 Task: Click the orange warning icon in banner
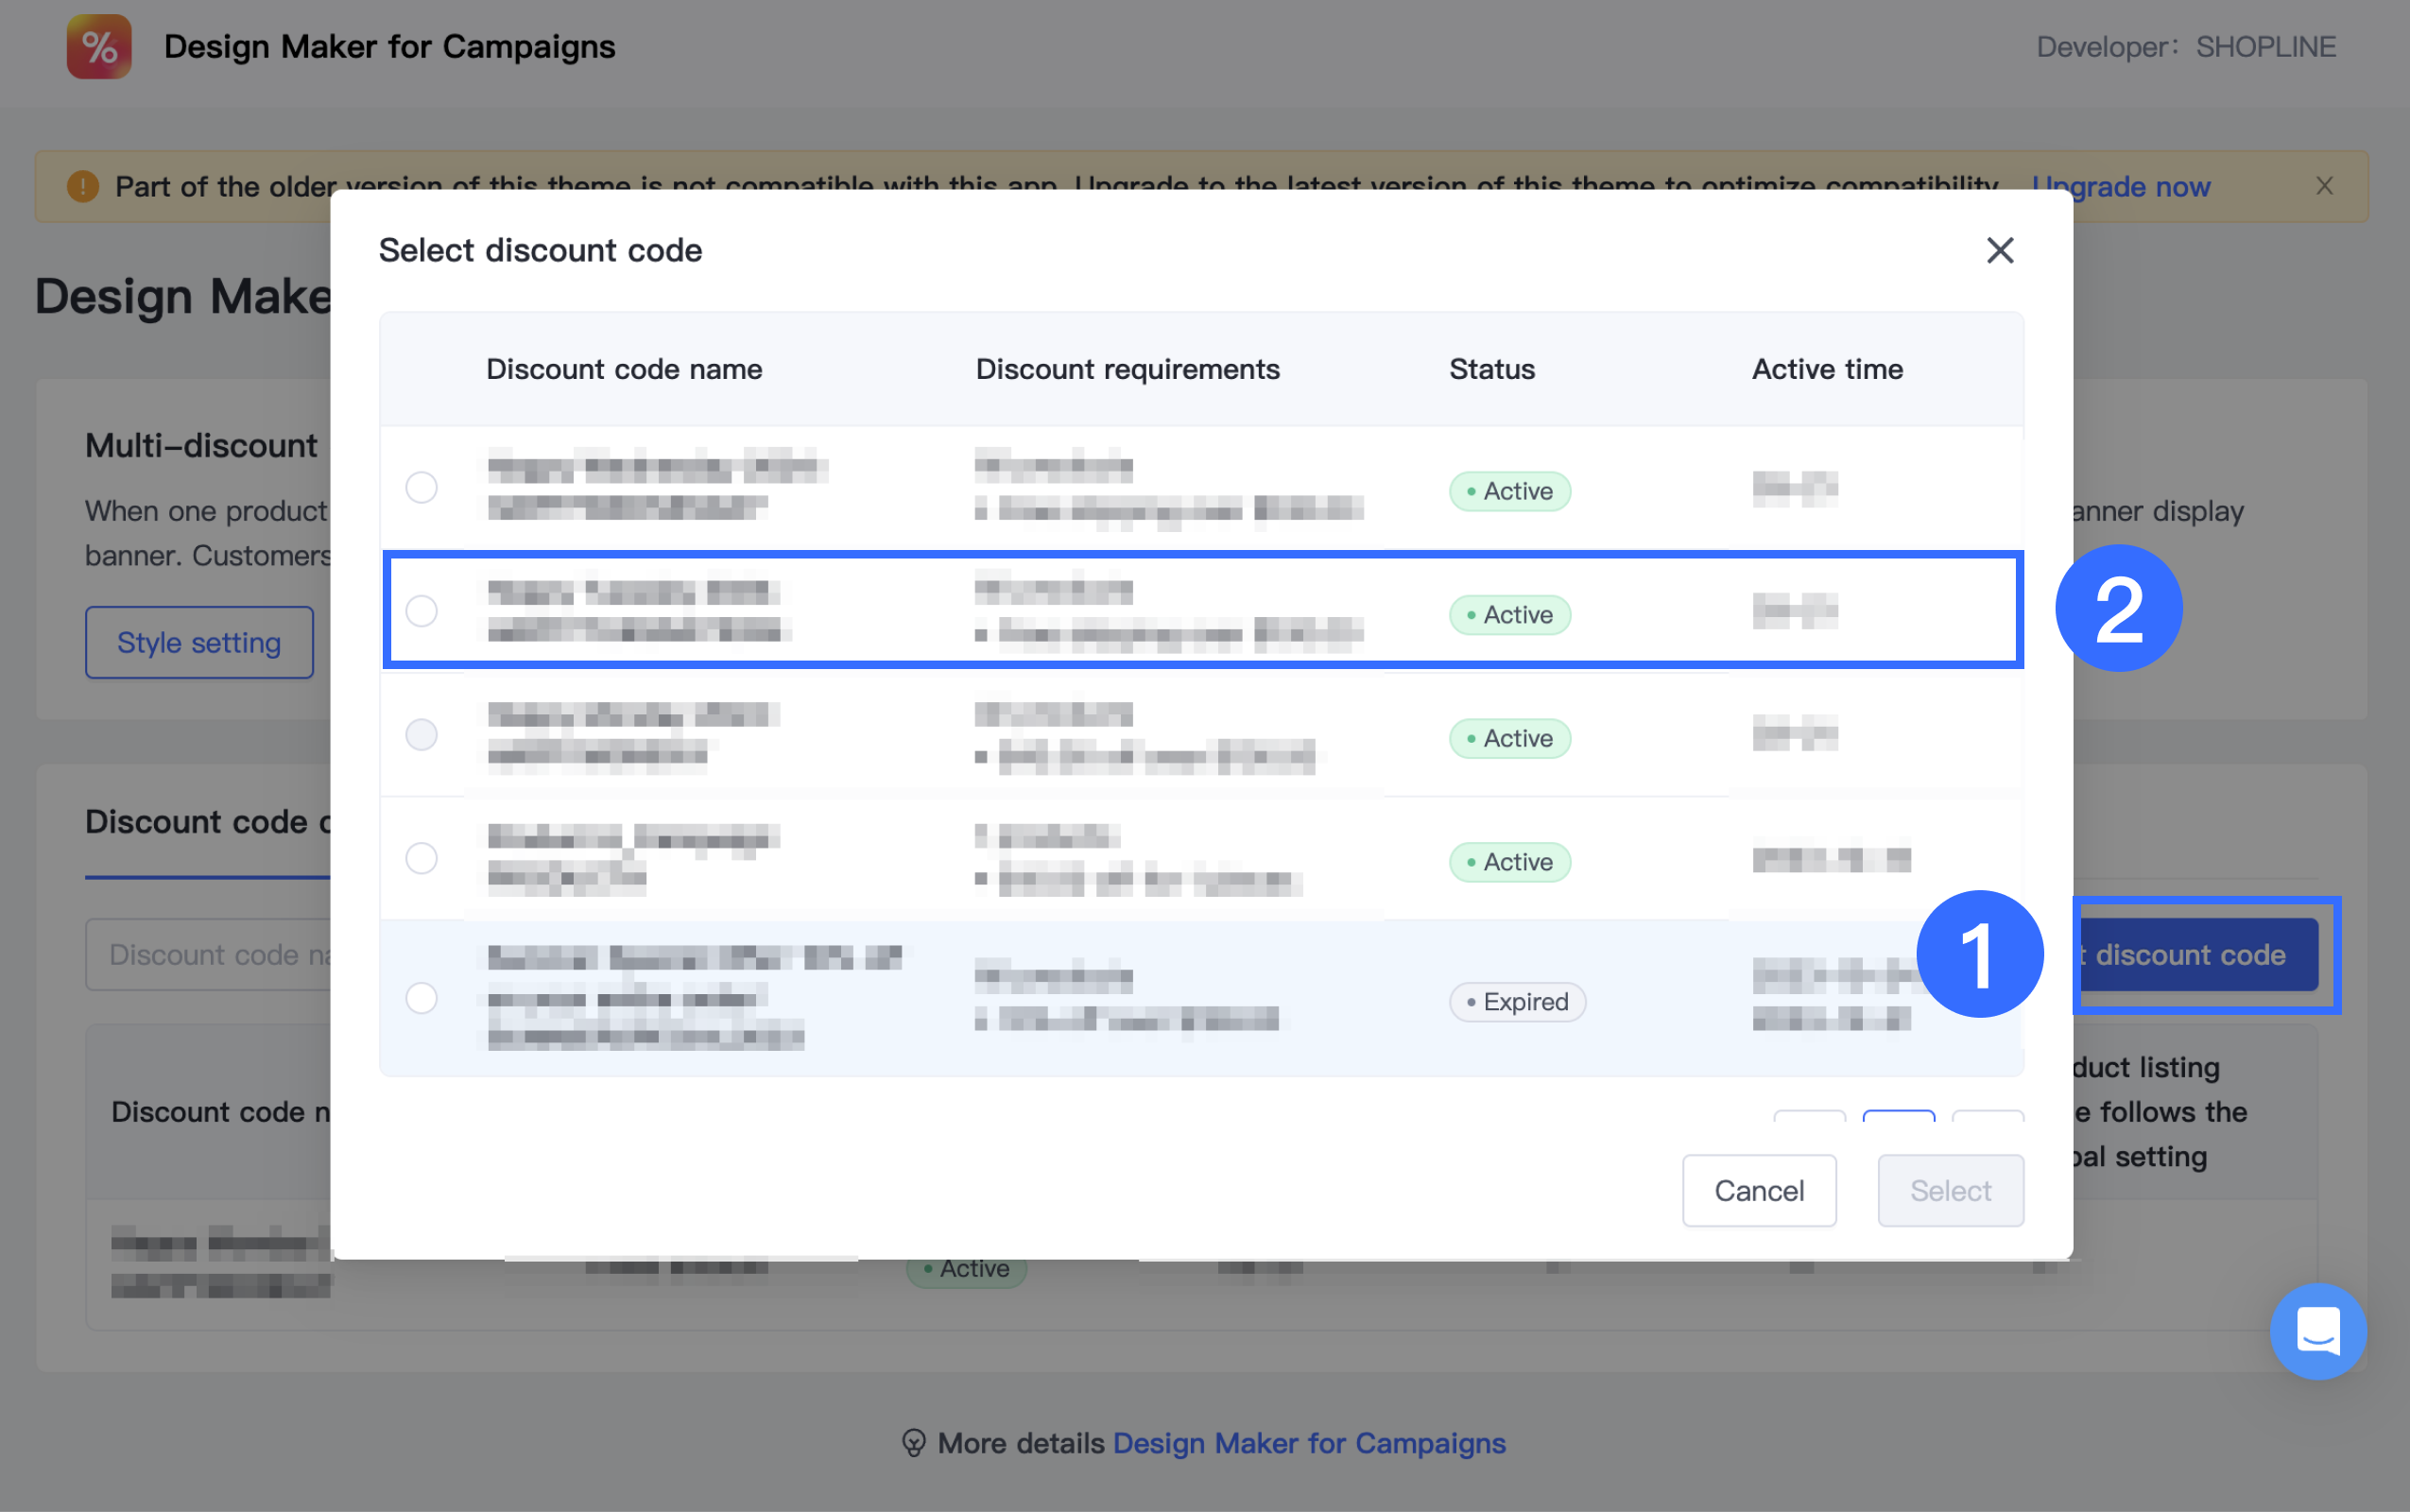[x=83, y=186]
